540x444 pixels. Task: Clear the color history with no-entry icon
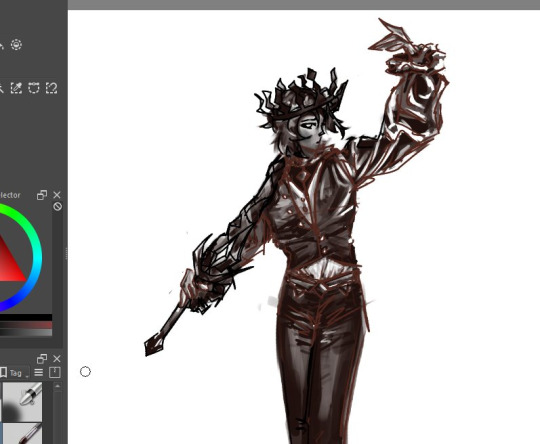[x=58, y=206]
